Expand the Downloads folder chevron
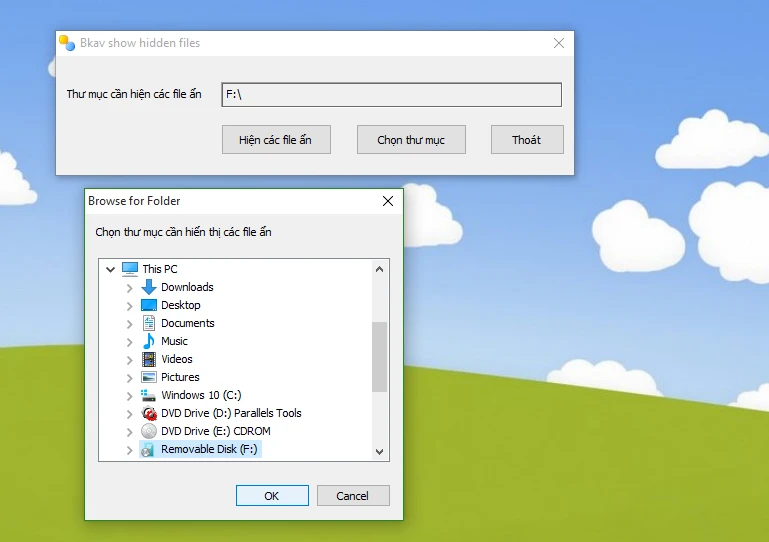 tap(129, 287)
